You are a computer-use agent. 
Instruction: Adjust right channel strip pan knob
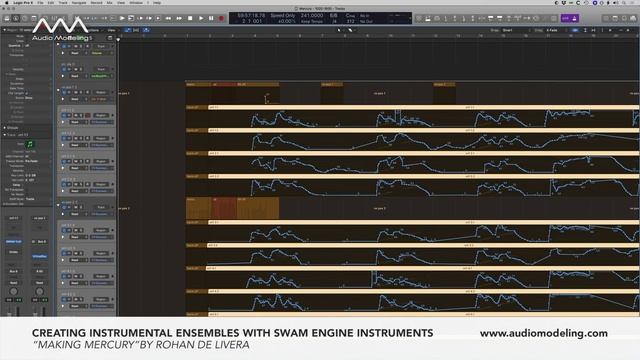(40, 291)
